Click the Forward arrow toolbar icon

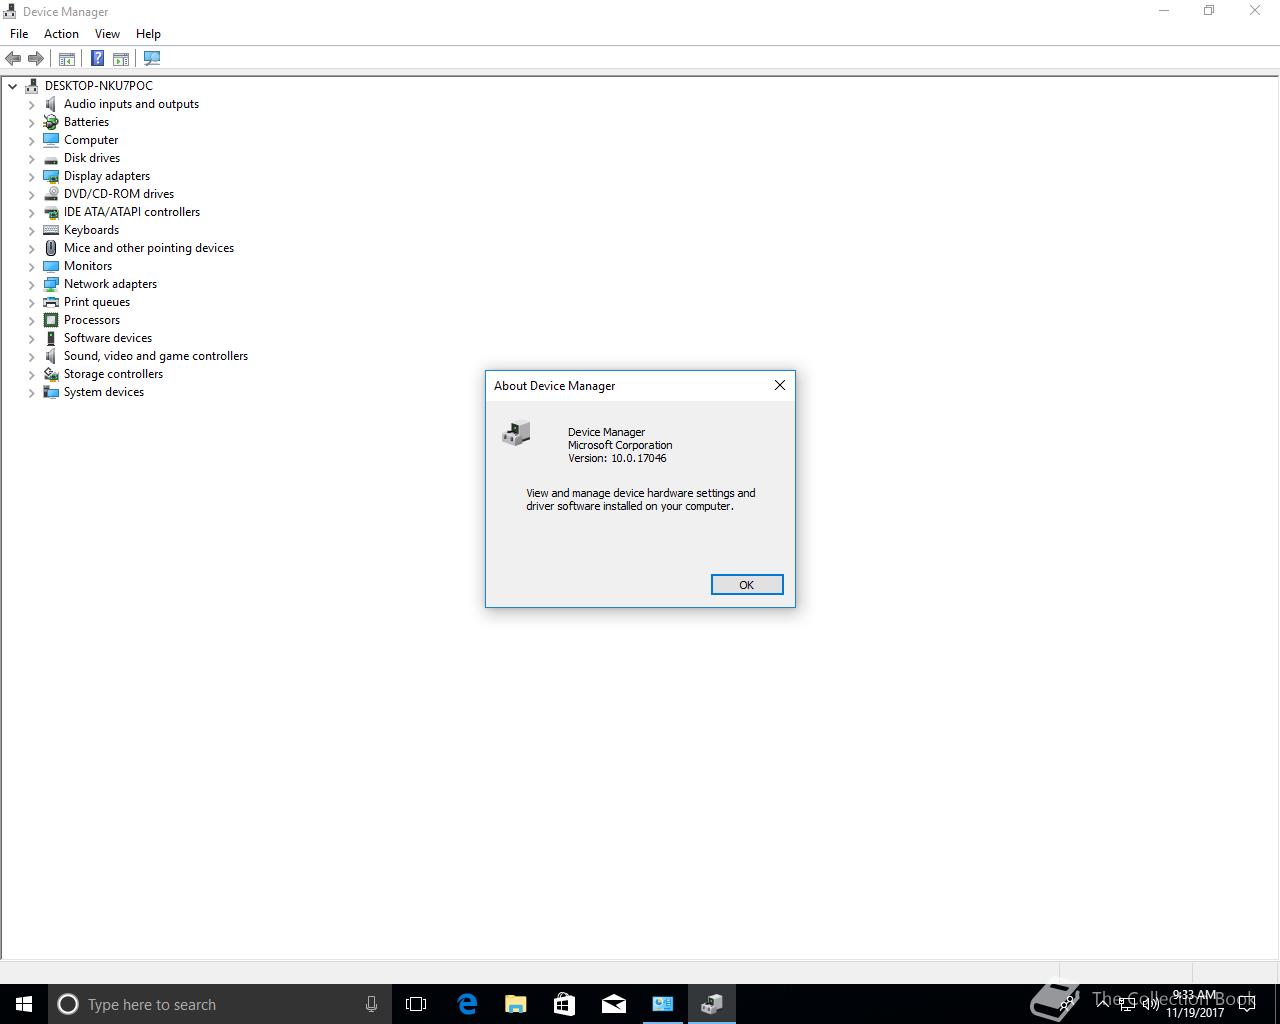[36, 59]
